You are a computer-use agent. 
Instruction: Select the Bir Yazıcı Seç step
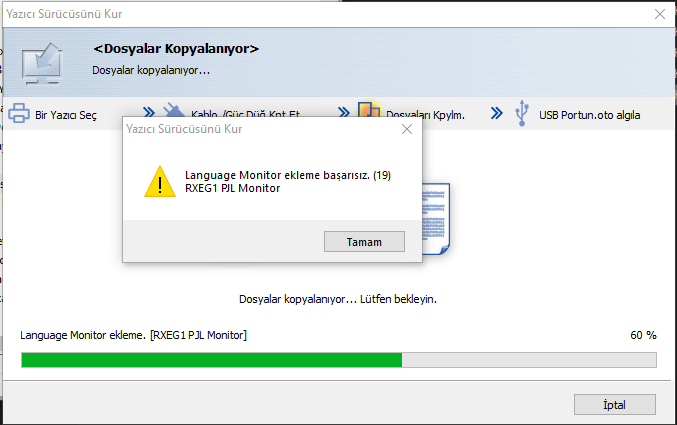click(x=66, y=115)
